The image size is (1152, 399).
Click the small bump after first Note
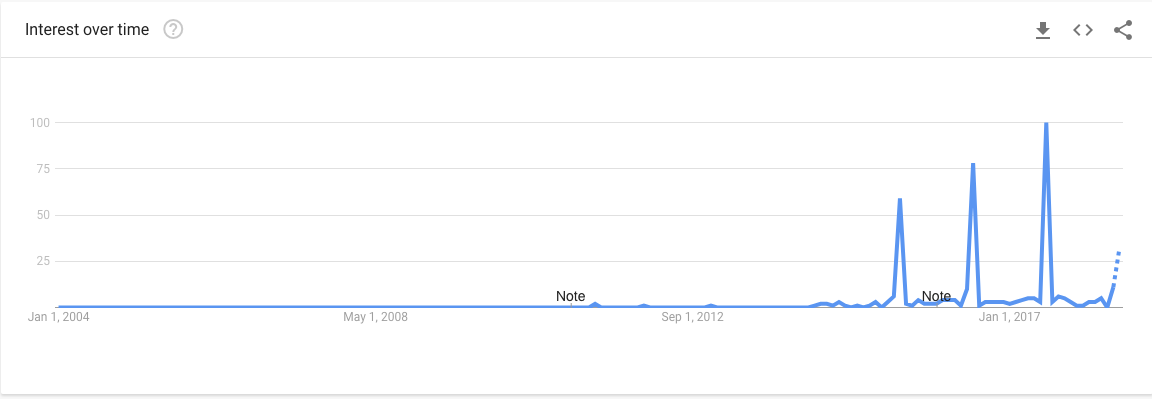tap(595, 304)
